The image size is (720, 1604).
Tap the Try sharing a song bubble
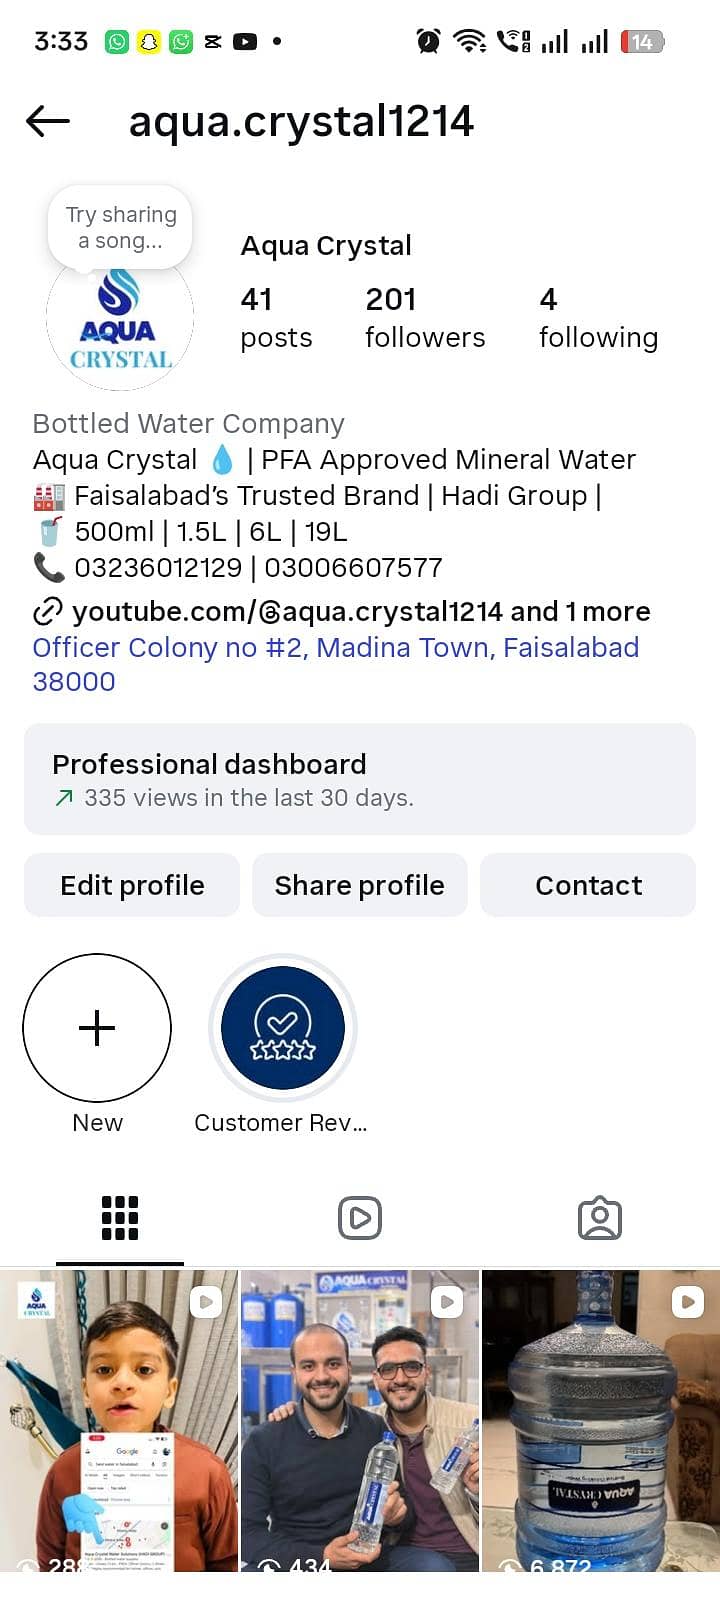pyautogui.click(x=120, y=228)
